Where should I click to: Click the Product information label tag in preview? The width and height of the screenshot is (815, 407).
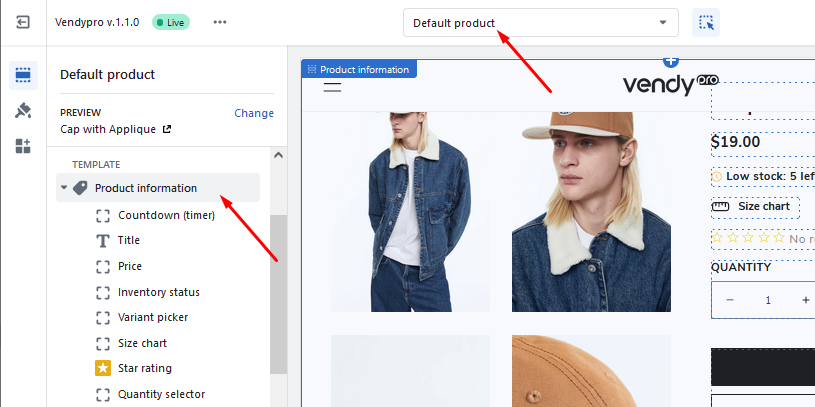[x=359, y=69]
